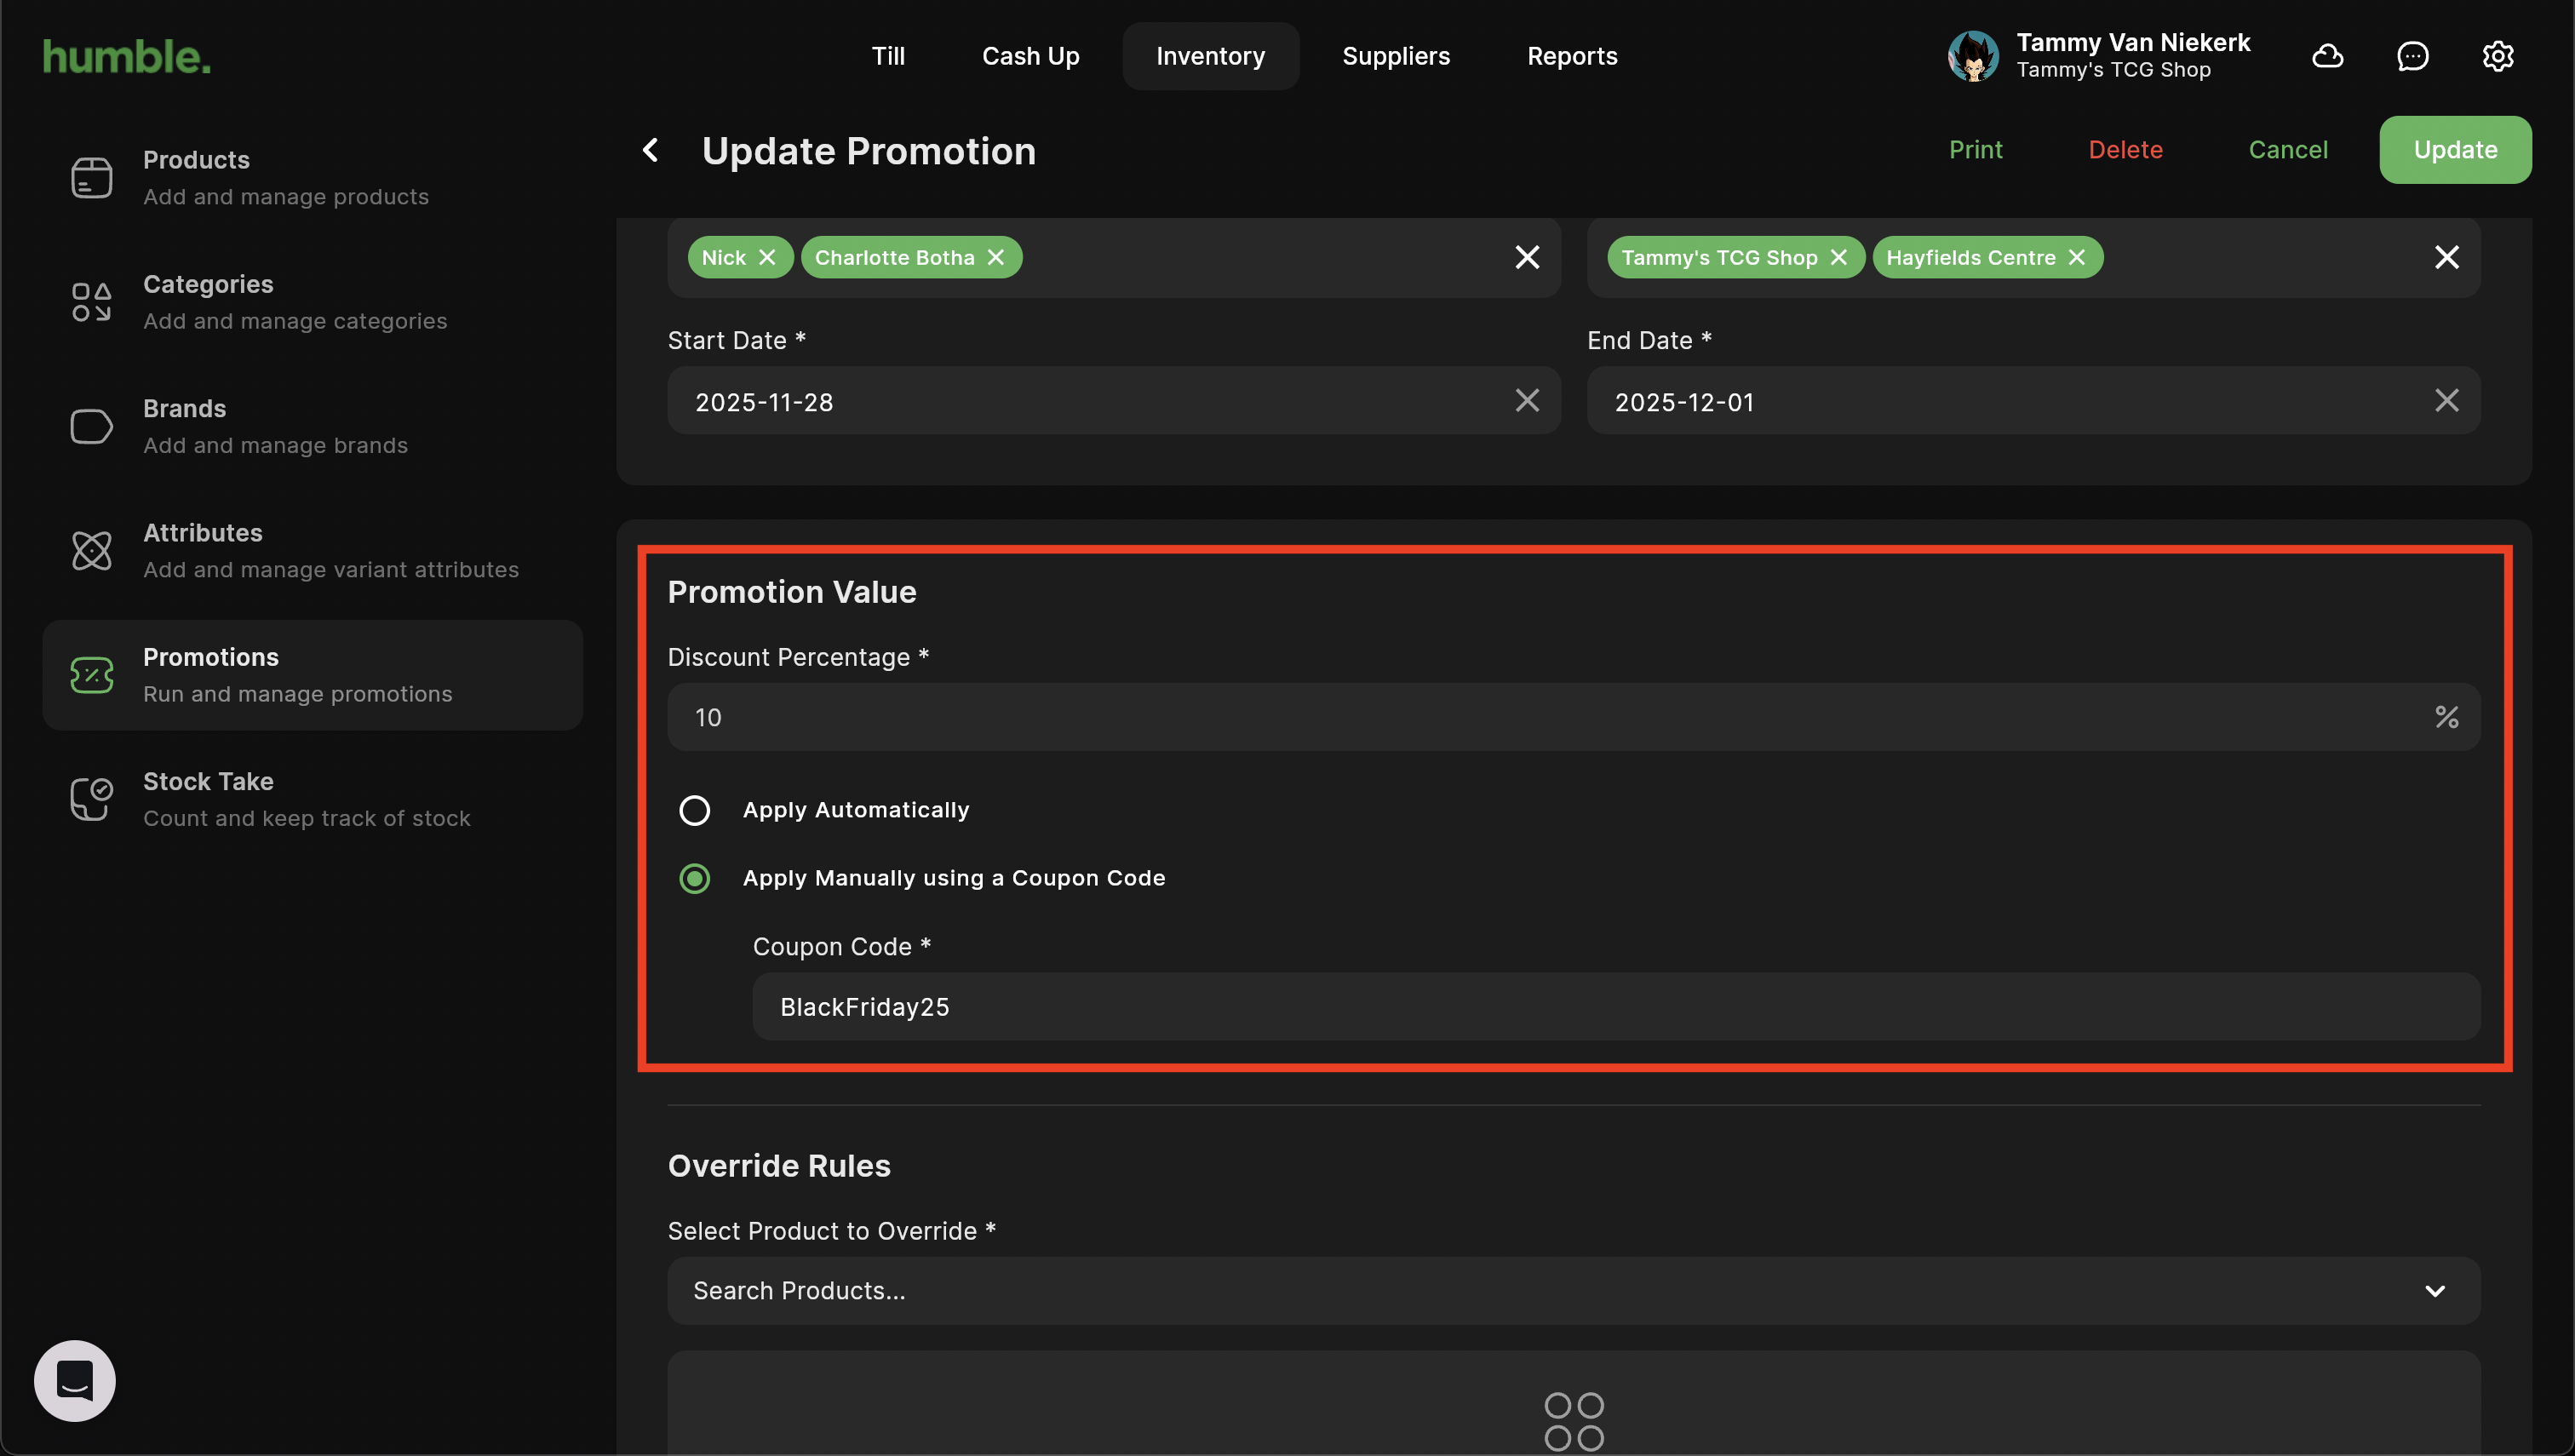Go back using the left chevron arrow
The width and height of the screenshot is (2575, 1456).
coord(651,150)
